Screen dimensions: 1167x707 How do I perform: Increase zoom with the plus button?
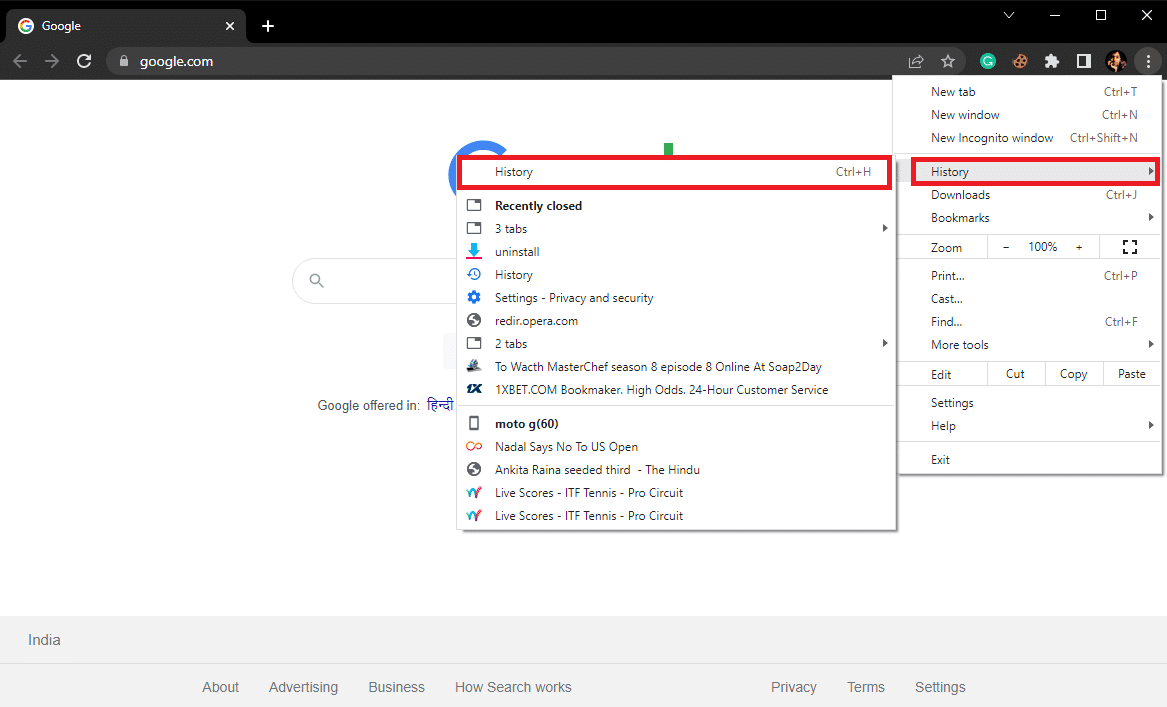(1078, 247)
